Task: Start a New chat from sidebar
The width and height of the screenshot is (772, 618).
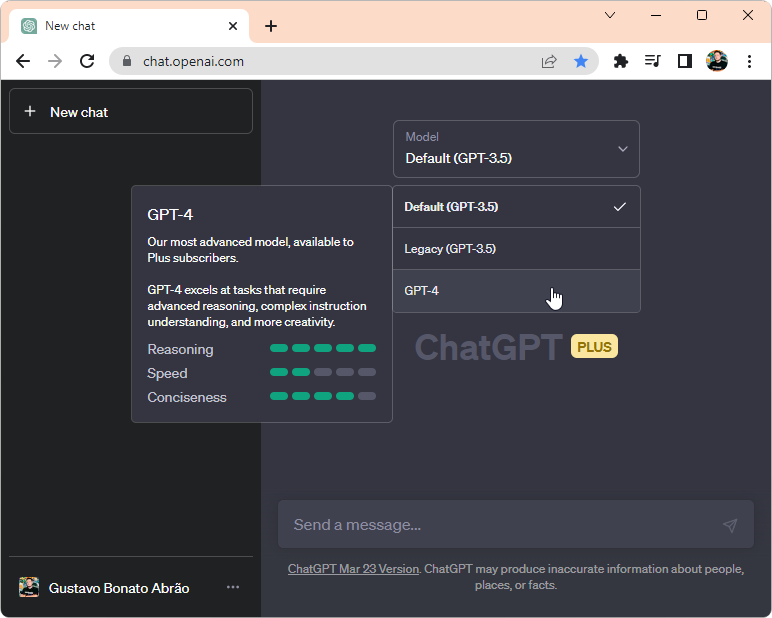Action: pyautogui.click(x=131, y=111)
